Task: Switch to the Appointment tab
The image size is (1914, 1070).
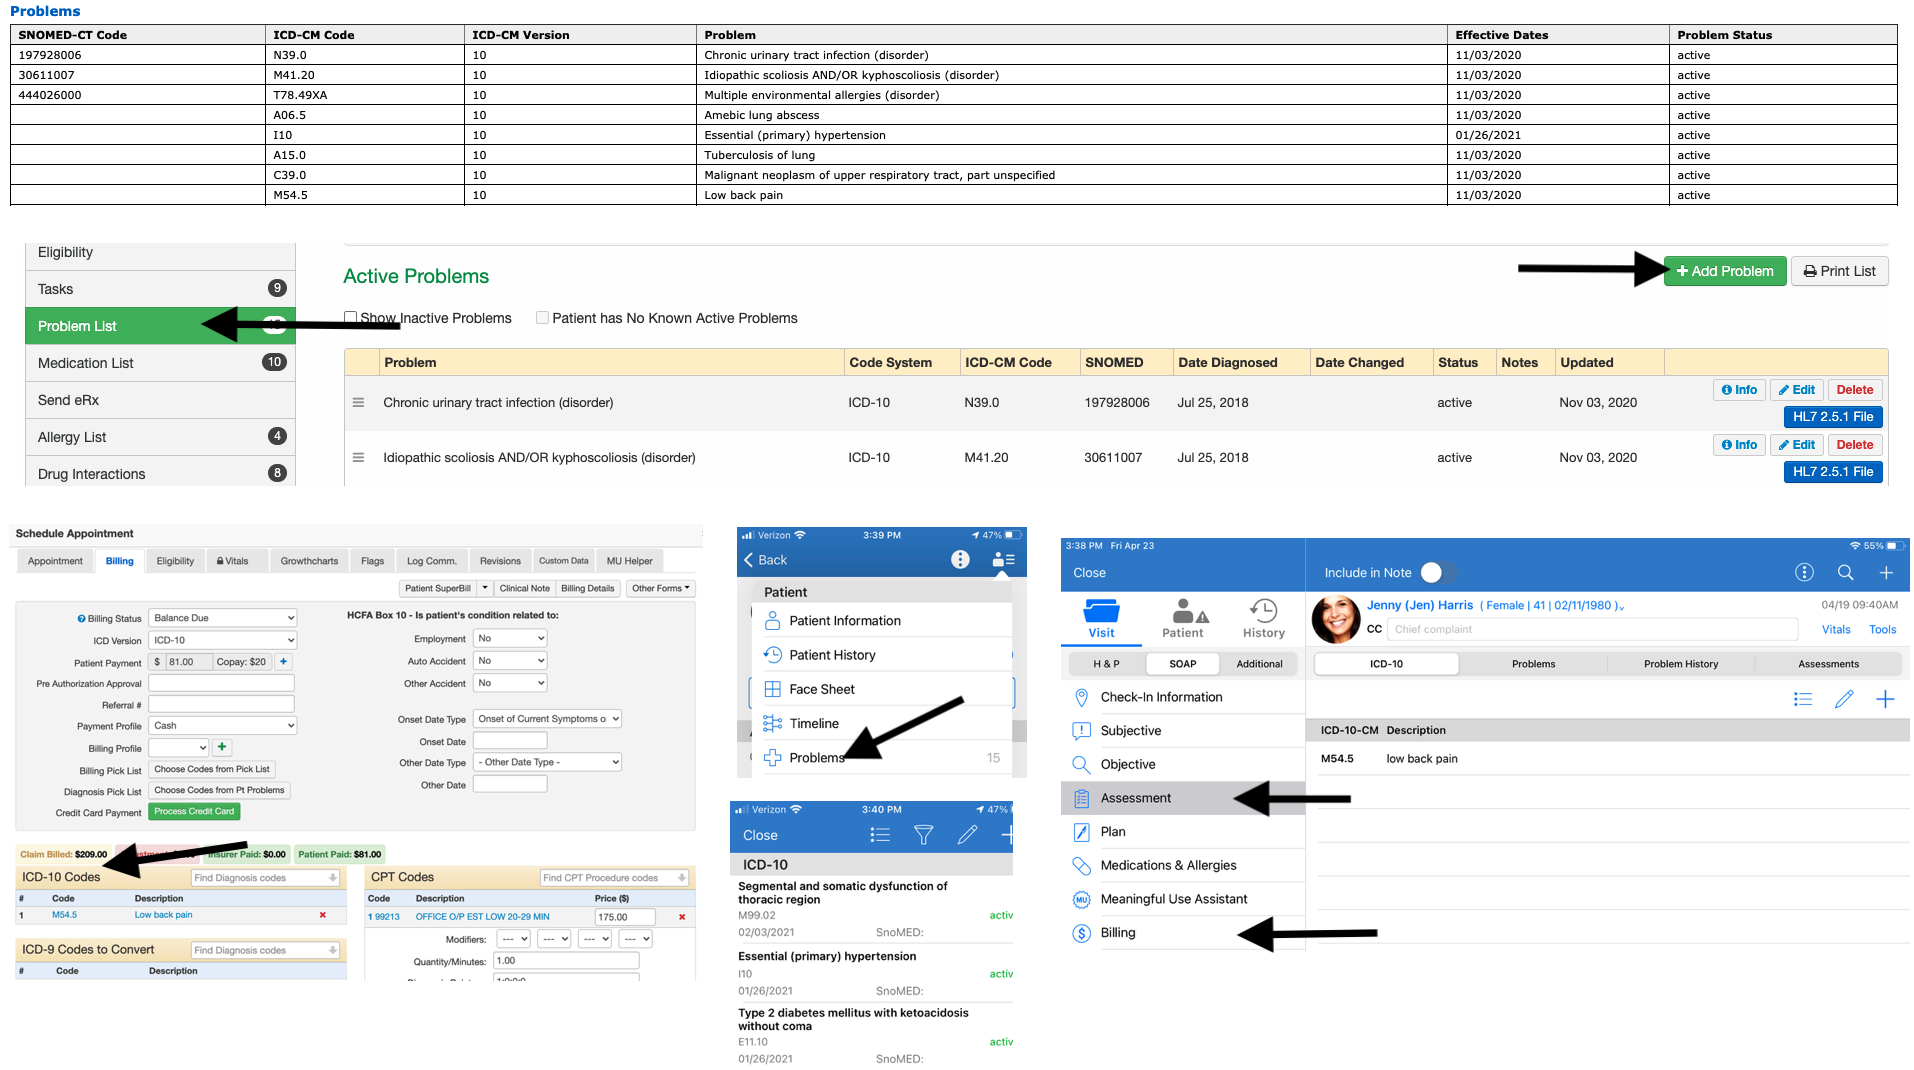Action: (55, 561)
